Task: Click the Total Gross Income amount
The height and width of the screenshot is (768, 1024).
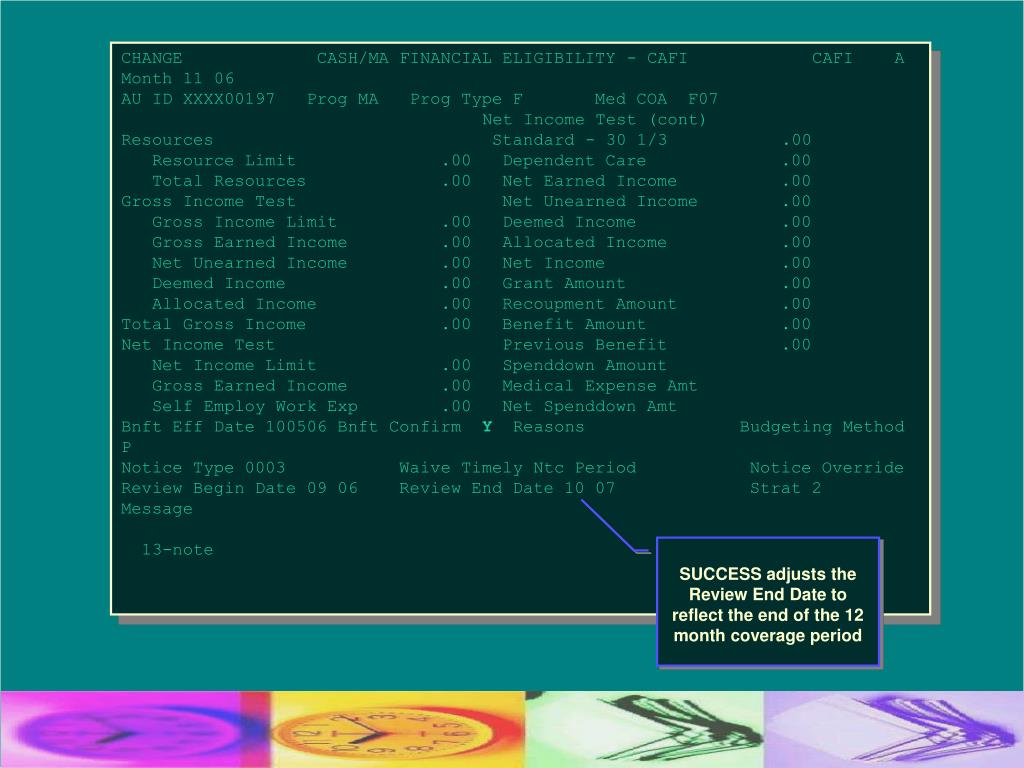Action: (x=456, y=325)
